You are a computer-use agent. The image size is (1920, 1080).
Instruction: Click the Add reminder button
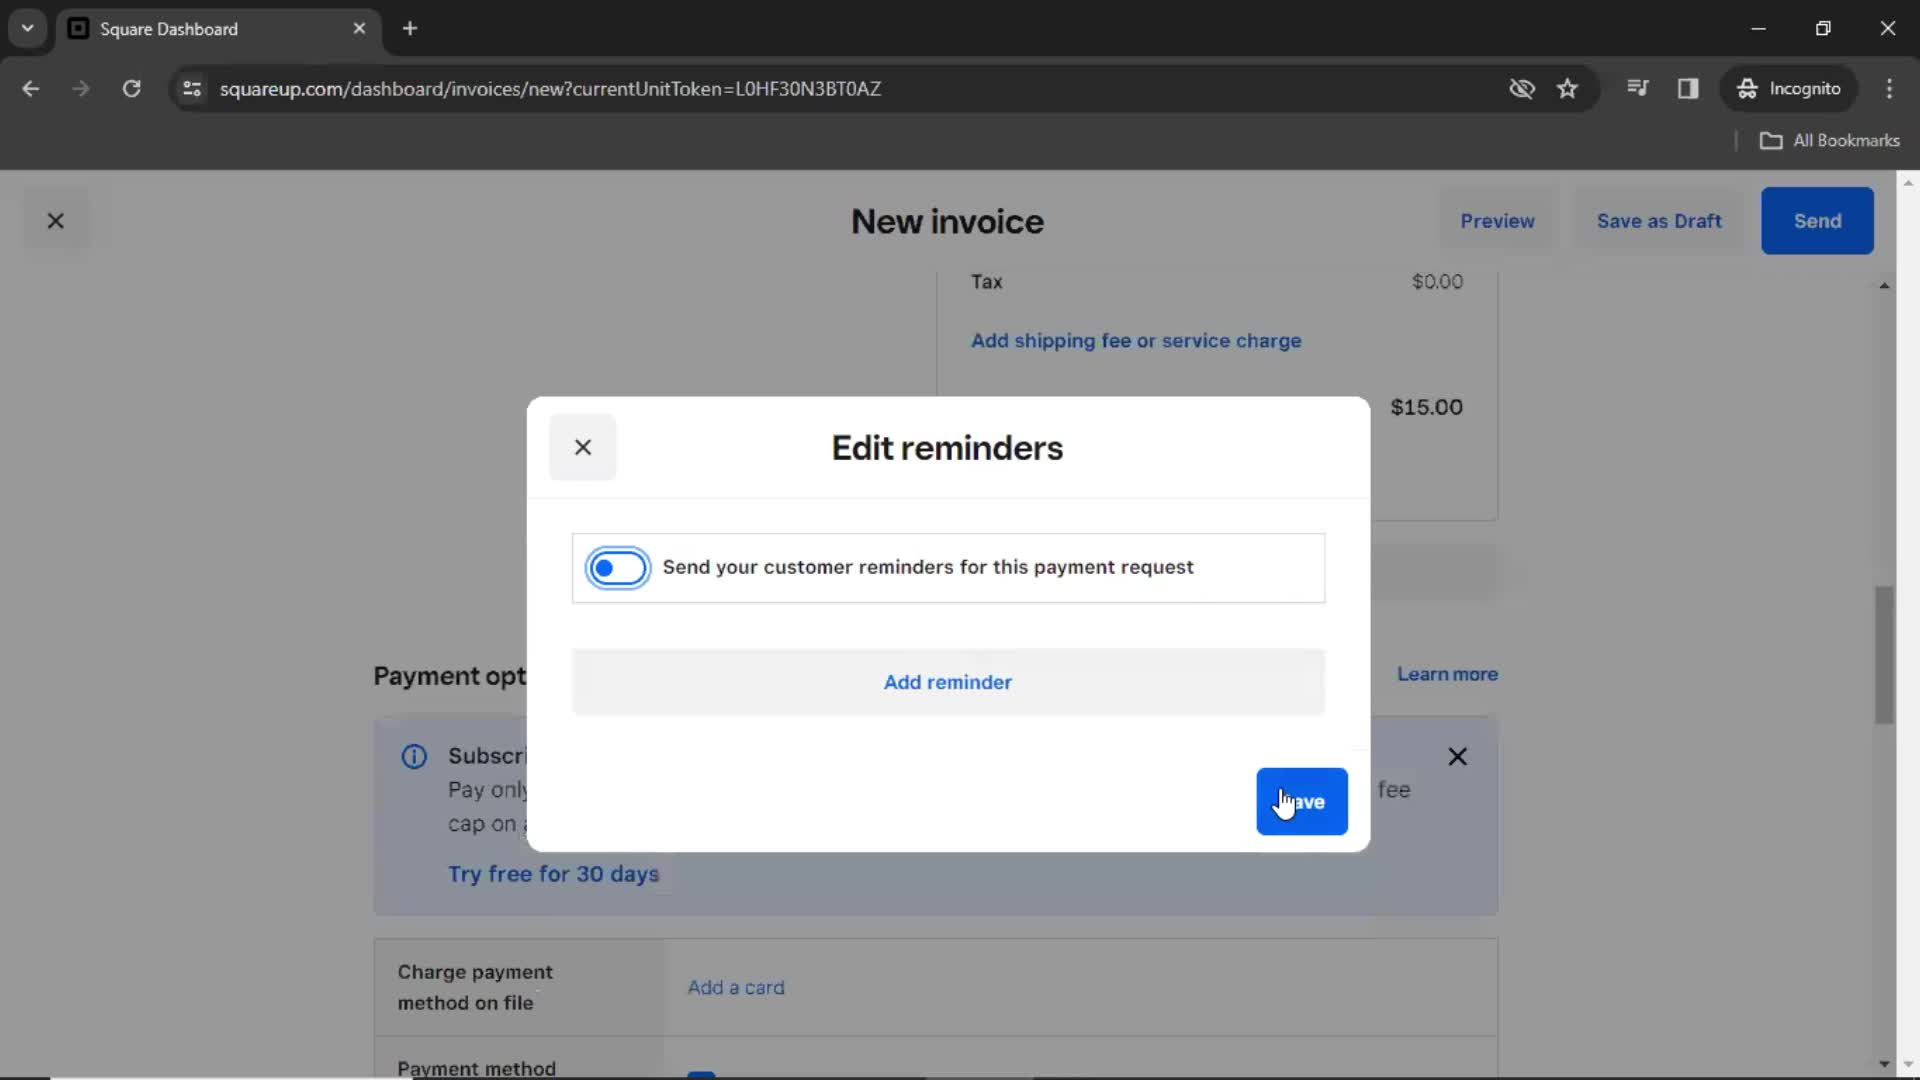coord(948,682)
